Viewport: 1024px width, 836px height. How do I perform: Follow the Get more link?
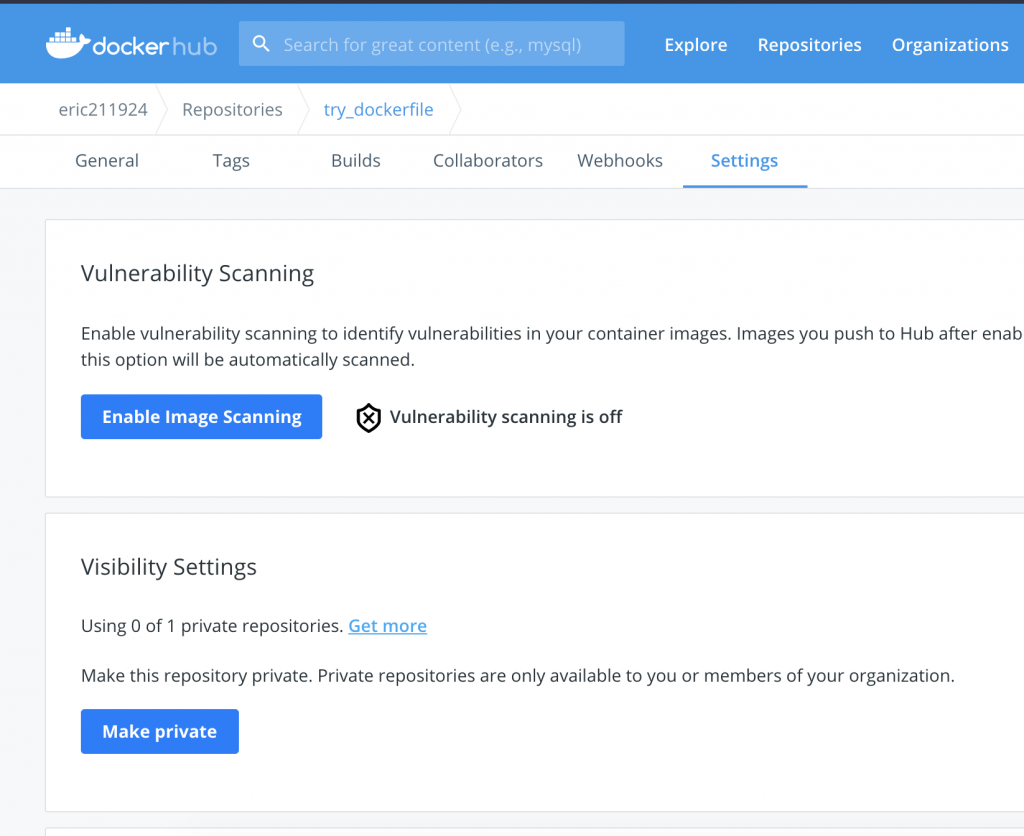[x=387, y=626]
